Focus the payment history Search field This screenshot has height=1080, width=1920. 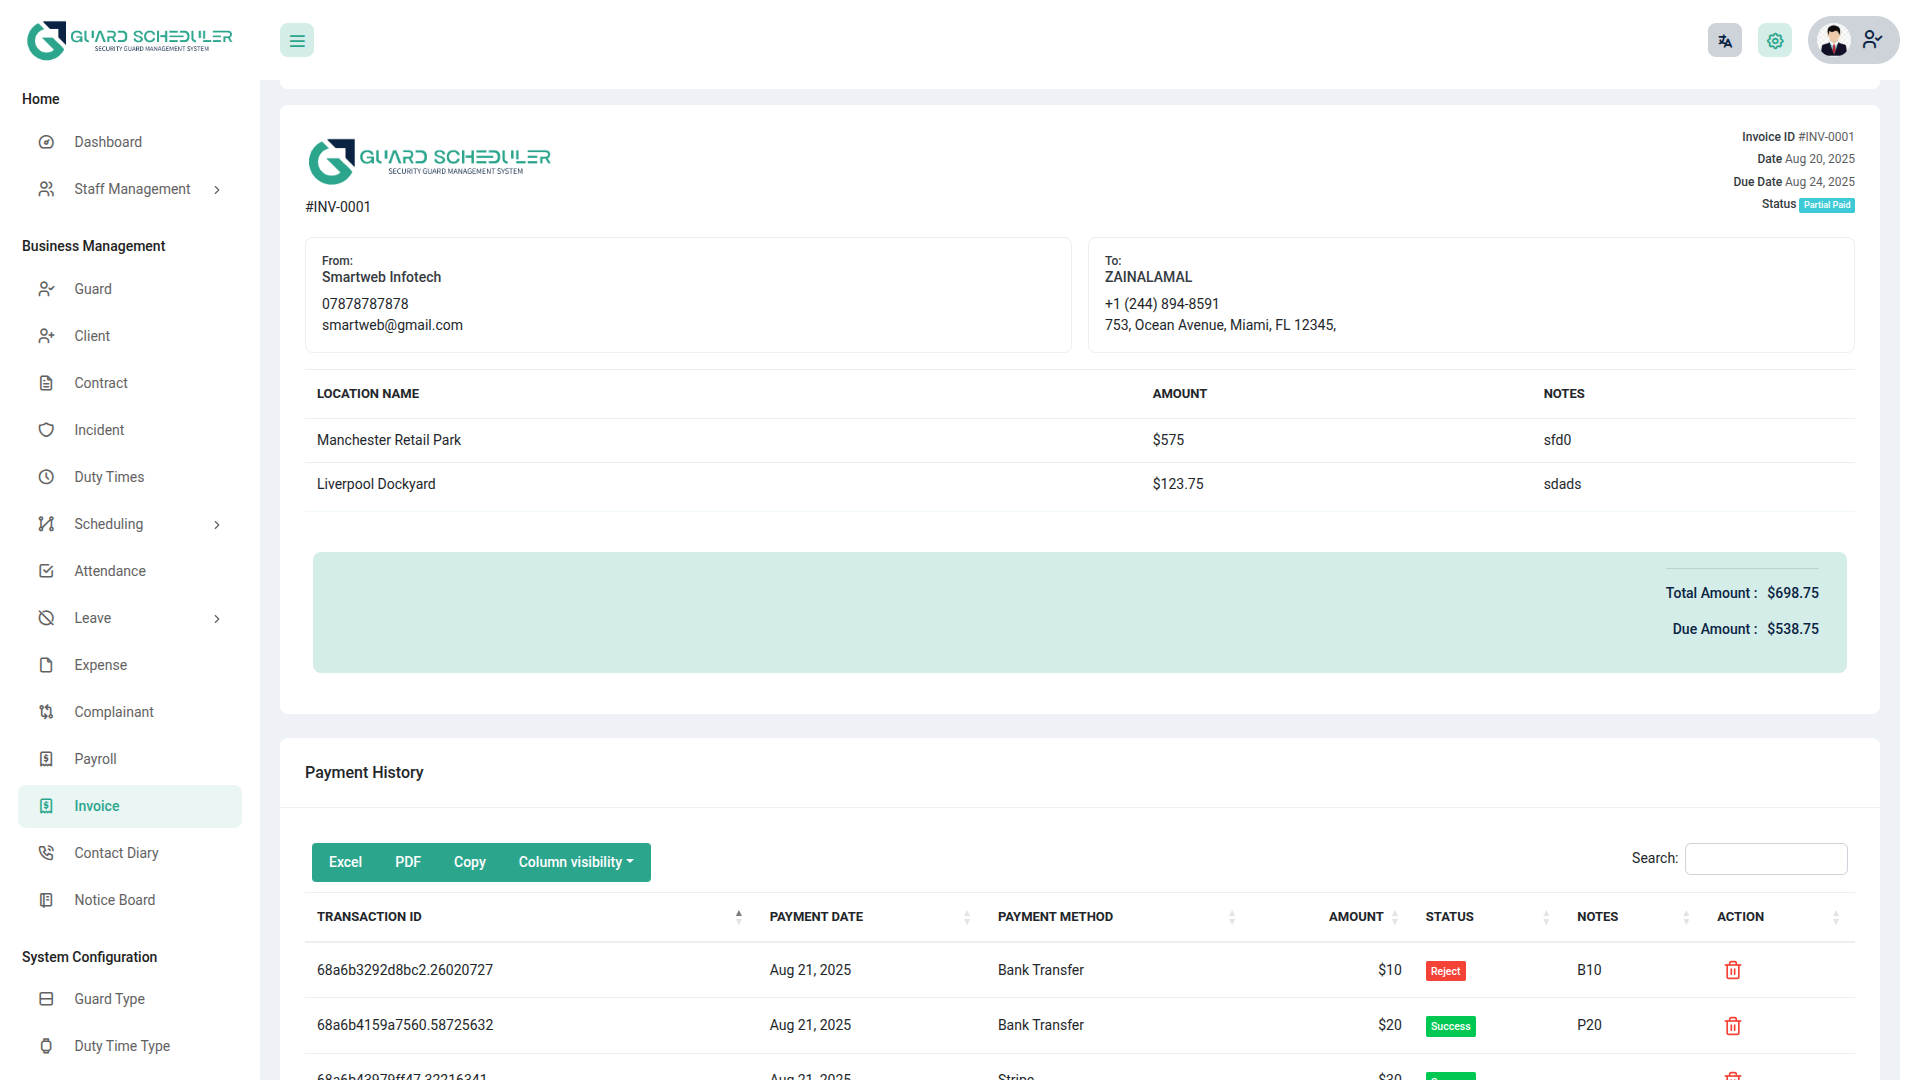point(1765,859)
